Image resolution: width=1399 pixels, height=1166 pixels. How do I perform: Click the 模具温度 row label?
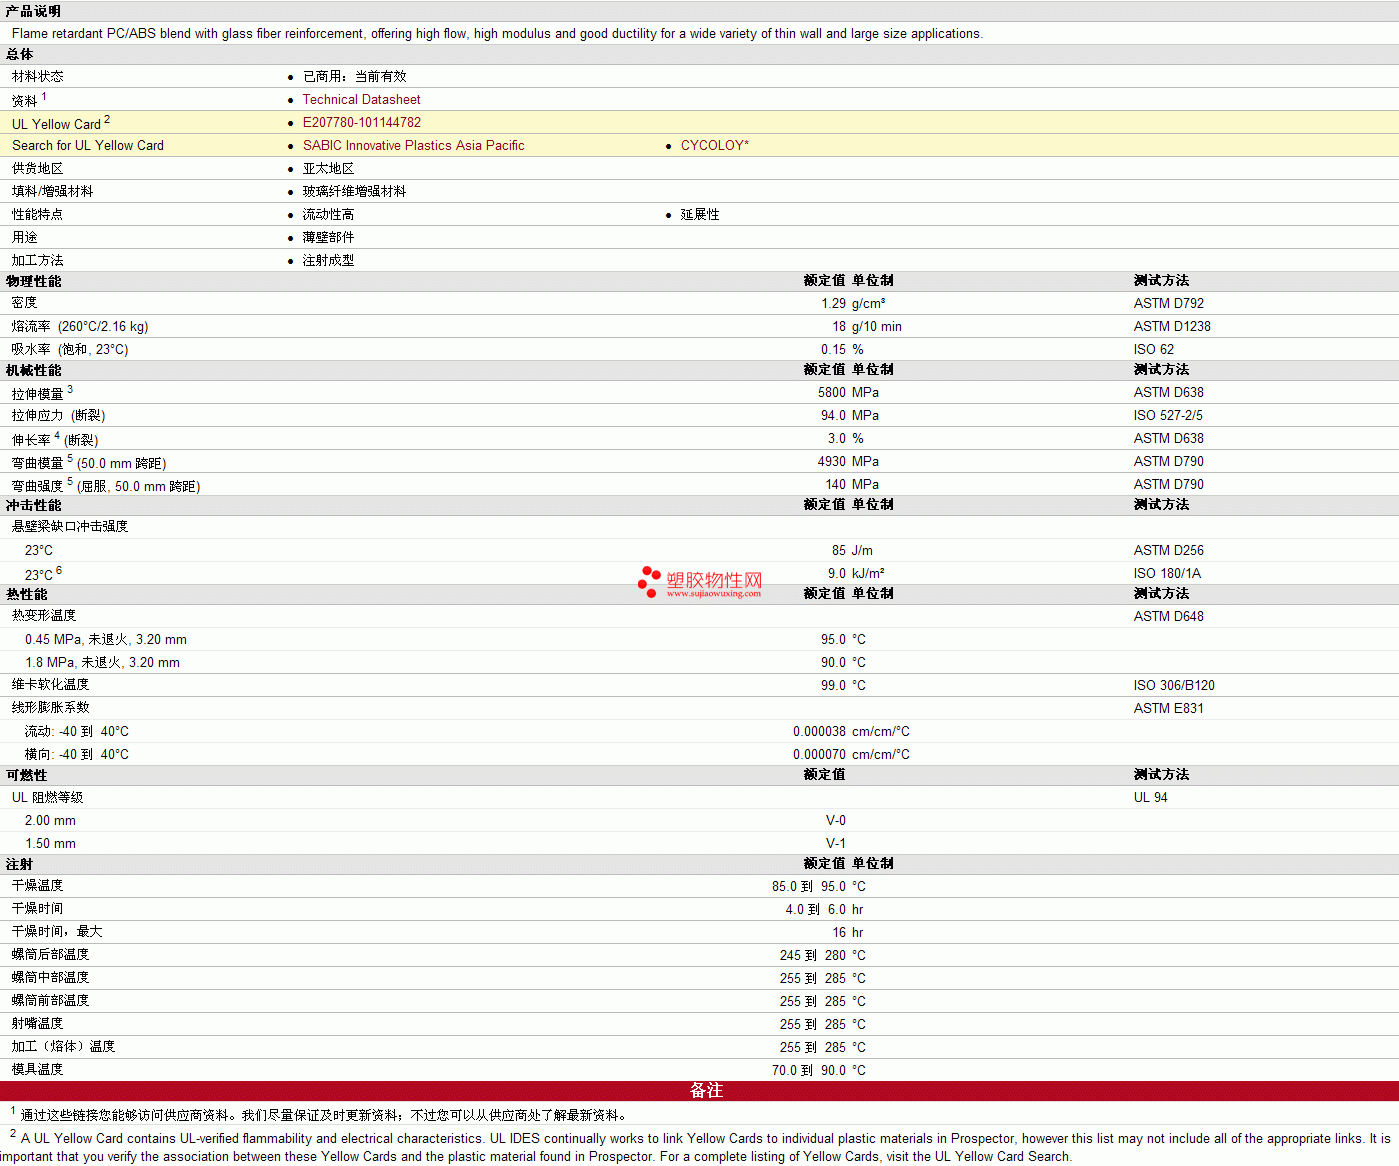[x=38, y=1069]
